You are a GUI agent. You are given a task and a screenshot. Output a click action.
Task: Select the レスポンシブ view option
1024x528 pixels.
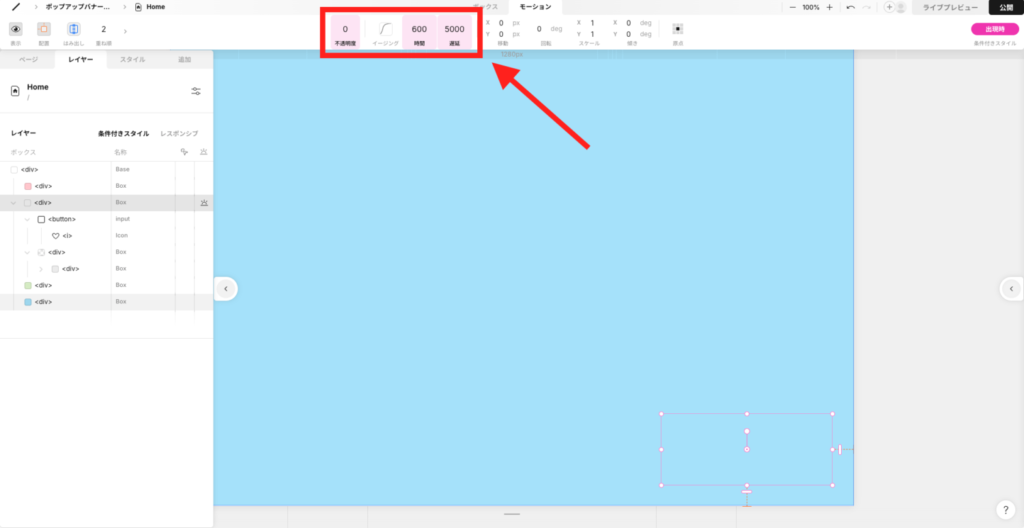point(180,133)
